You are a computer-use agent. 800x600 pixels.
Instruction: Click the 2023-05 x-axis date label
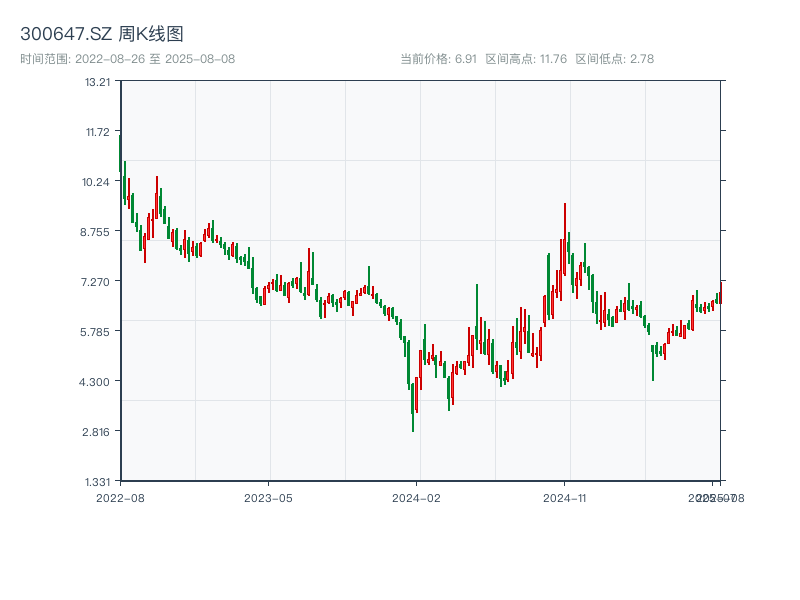coord(268,497)
